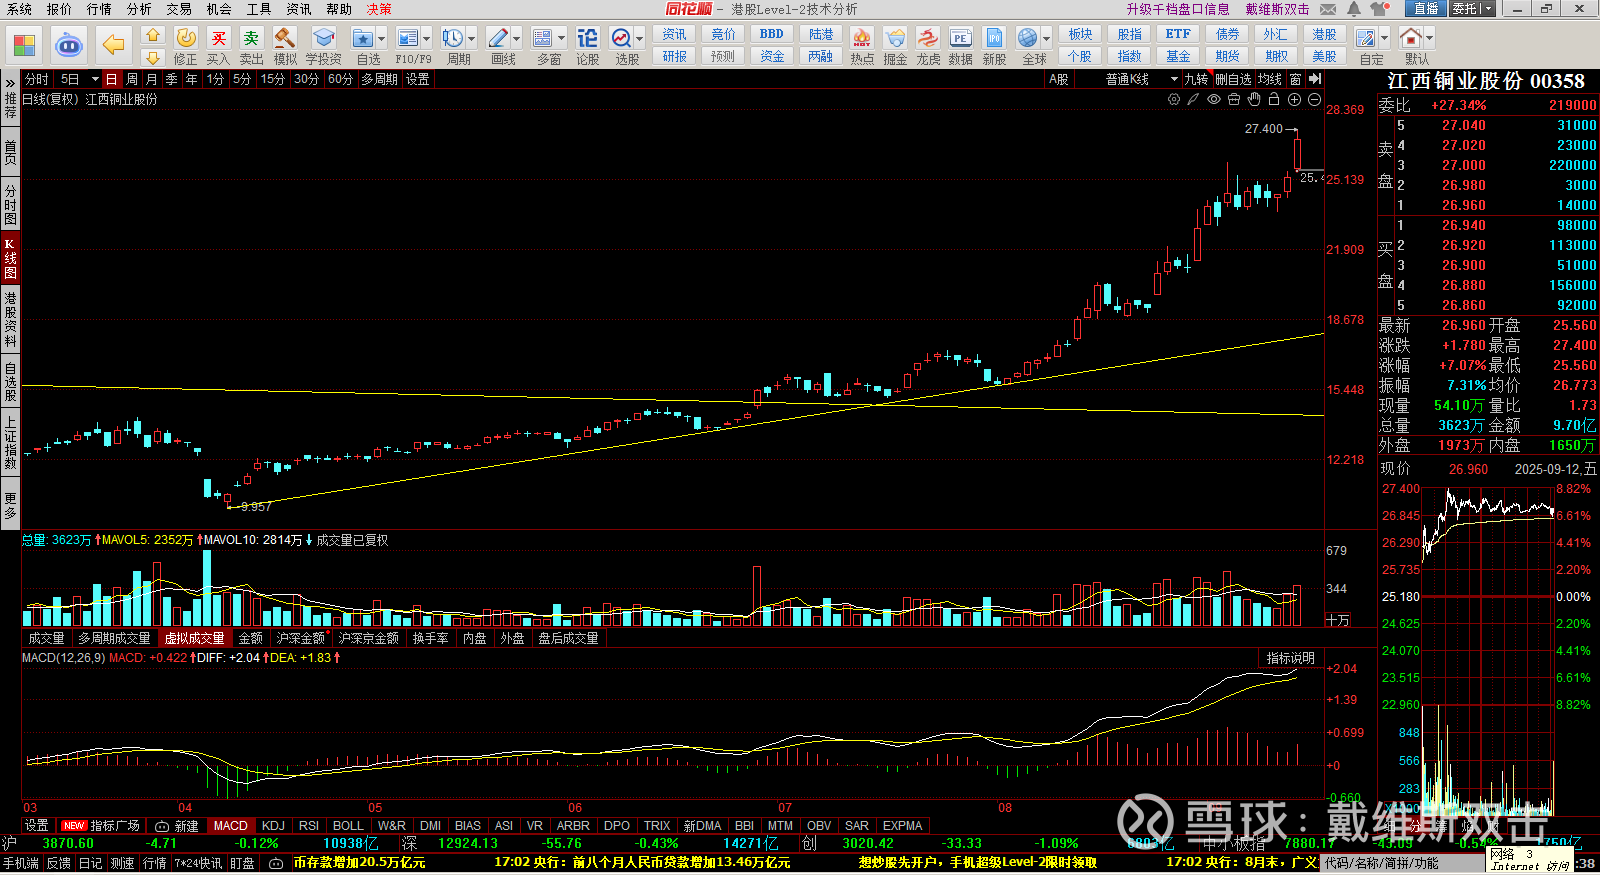This screenshot has width=1600, height=875.
Task: Click the 资讯 toolbar button
Action: coord(674,34)
